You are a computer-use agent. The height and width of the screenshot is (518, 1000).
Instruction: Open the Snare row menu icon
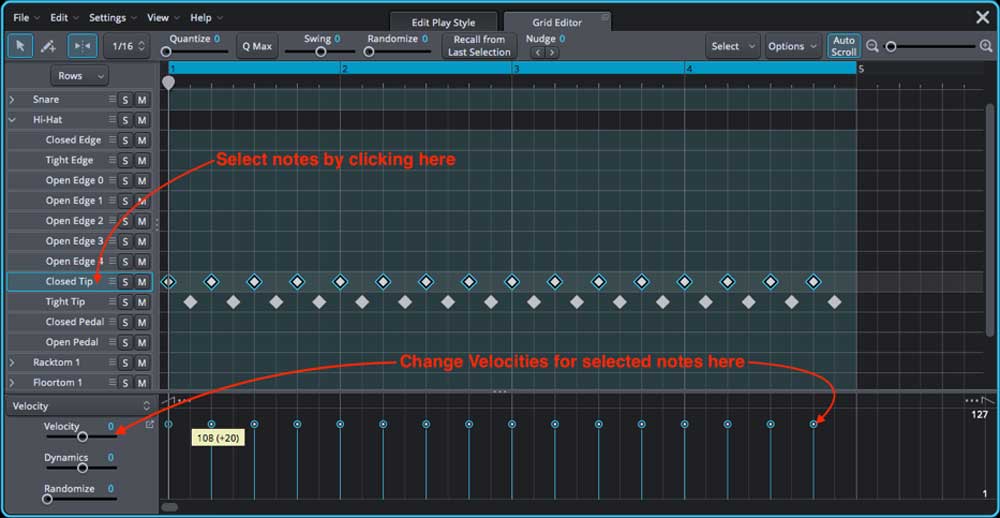[112, 100]
